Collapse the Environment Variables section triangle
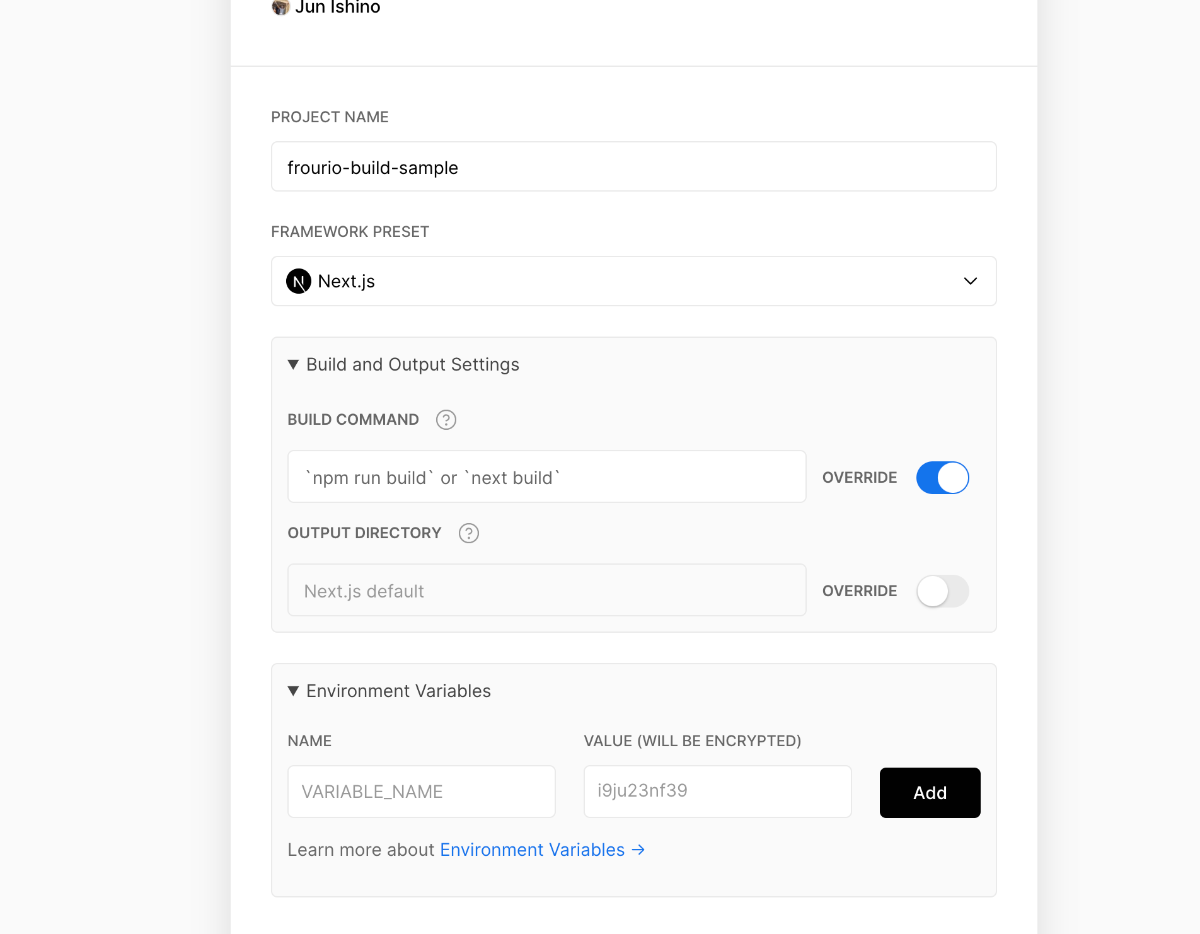This screenshot has height=934, width=1200. (294, 691)
